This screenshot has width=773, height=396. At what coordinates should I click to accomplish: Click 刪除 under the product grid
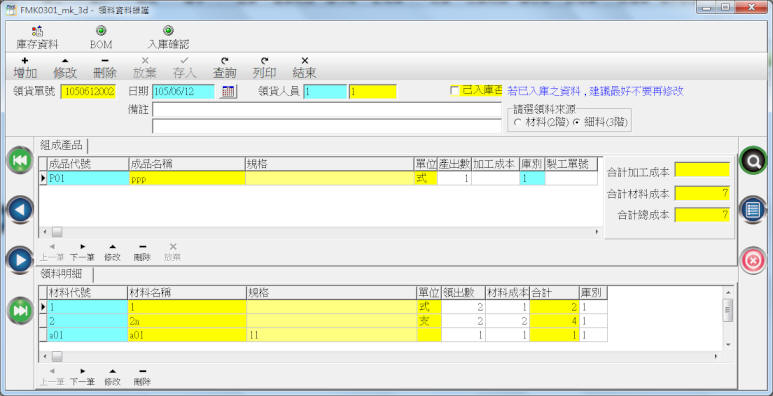pyautogui.click(x=142, y=252)
